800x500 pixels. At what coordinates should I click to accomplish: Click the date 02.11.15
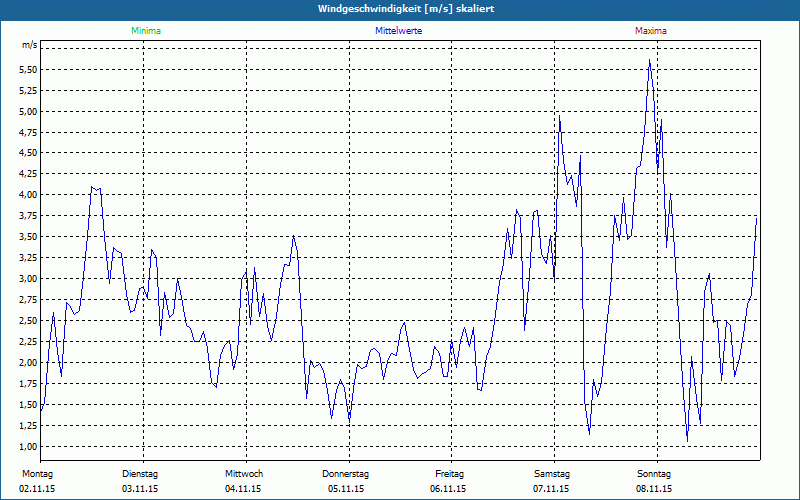[x=37, y=489]
